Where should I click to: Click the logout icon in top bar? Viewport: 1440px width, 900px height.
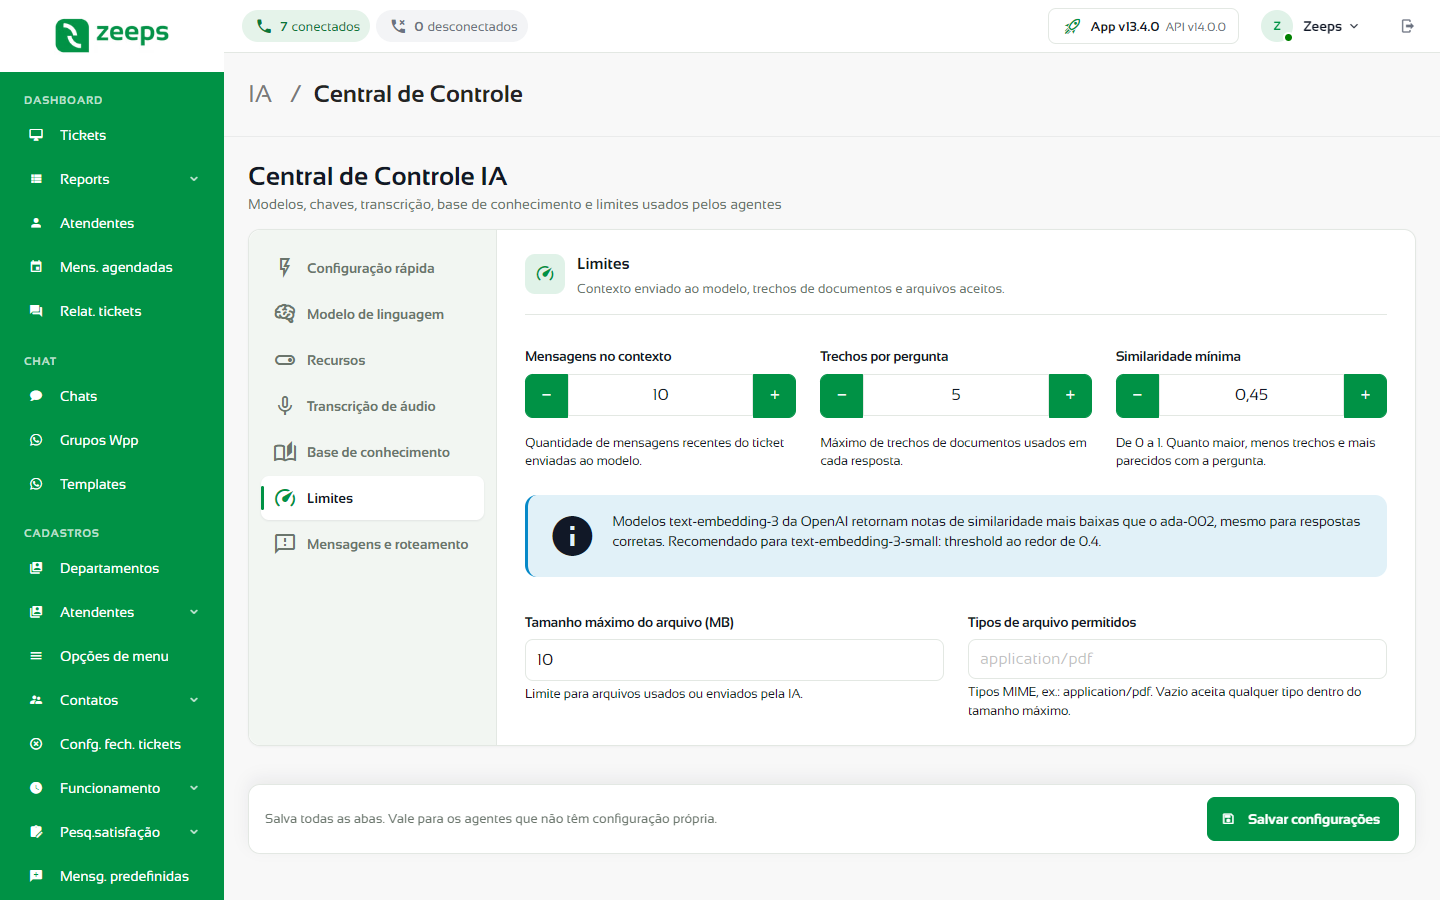[x=1407, y=26]
